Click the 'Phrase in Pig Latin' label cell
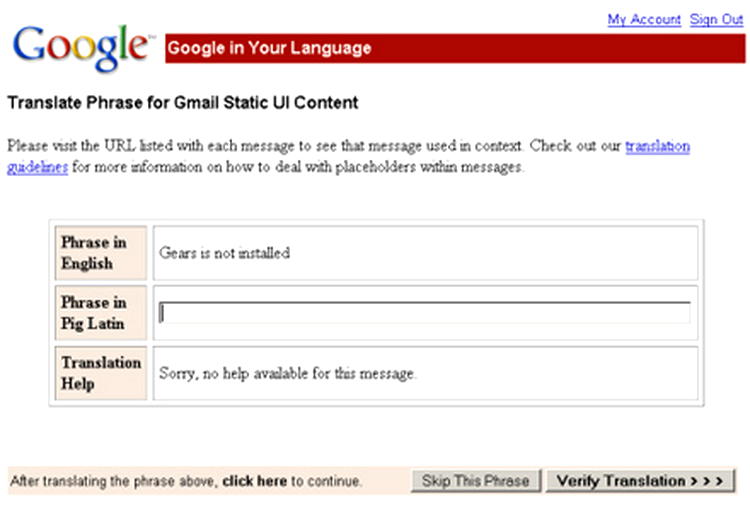The image size is (750, 508). (x=101, y=313)
